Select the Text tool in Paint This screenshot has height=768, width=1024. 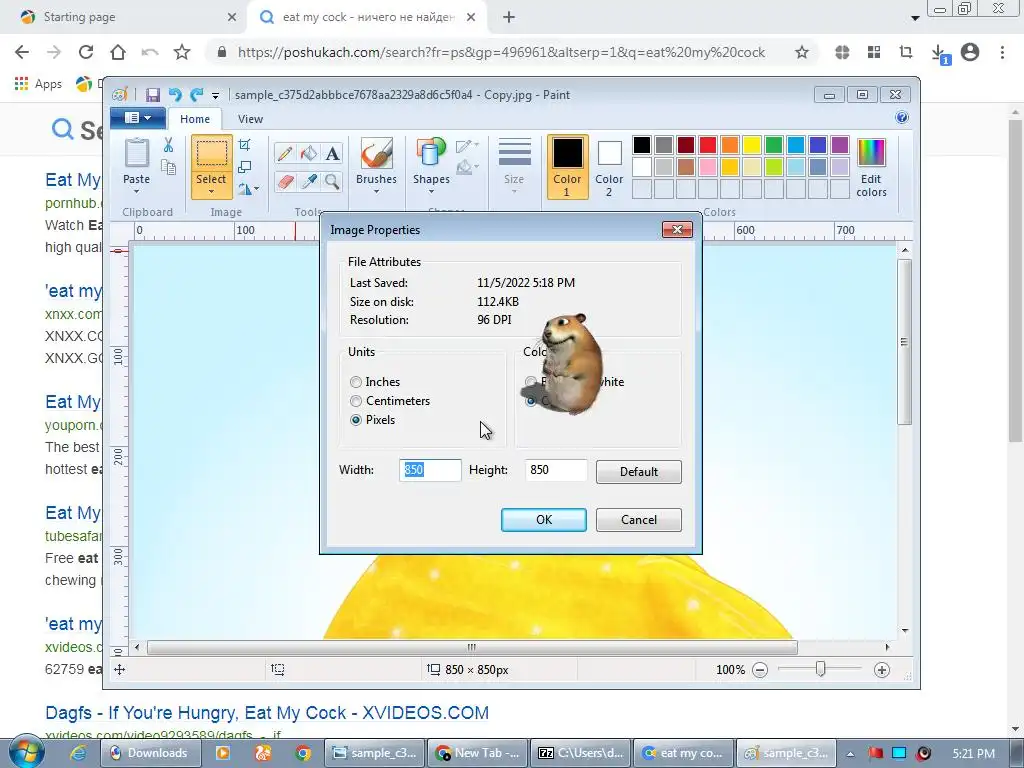click(332, 153)
